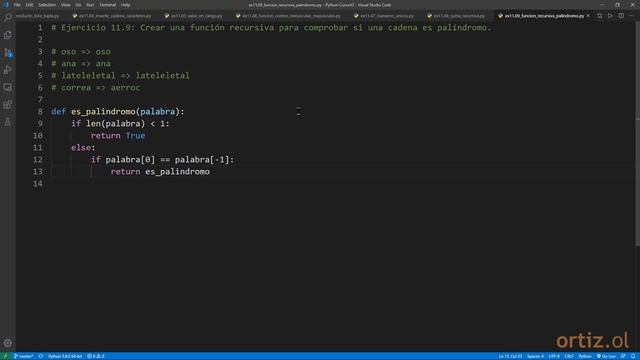Click the Go Live status bar button
The height and width of the screenshot is (360, 640).
coord(606,356)
